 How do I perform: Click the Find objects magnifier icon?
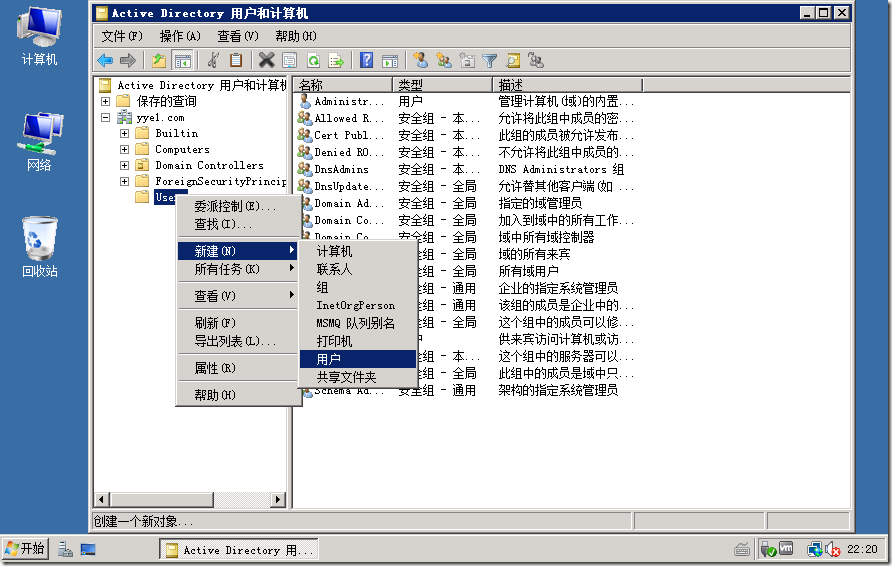[513, 60]
